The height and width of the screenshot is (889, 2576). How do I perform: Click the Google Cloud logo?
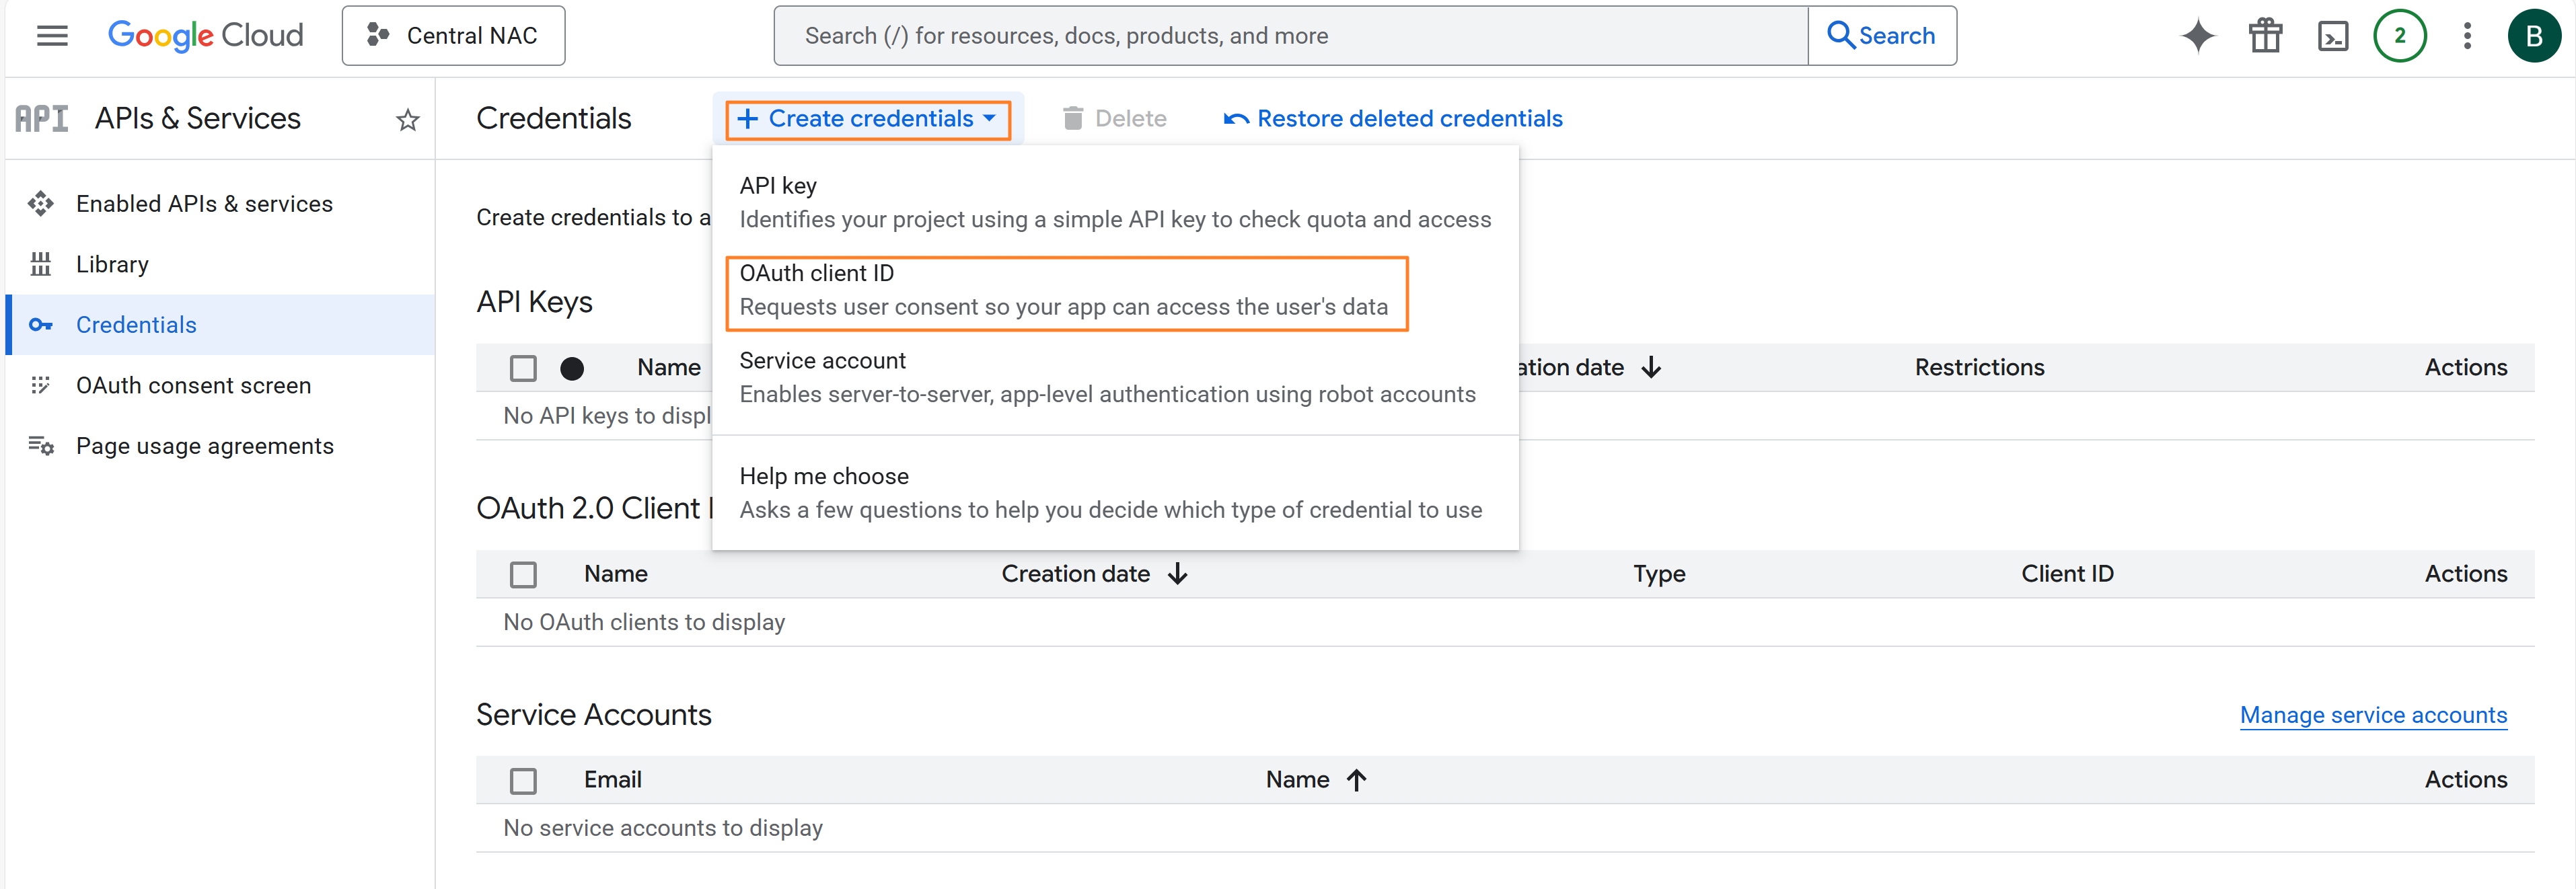coord(205,36)
